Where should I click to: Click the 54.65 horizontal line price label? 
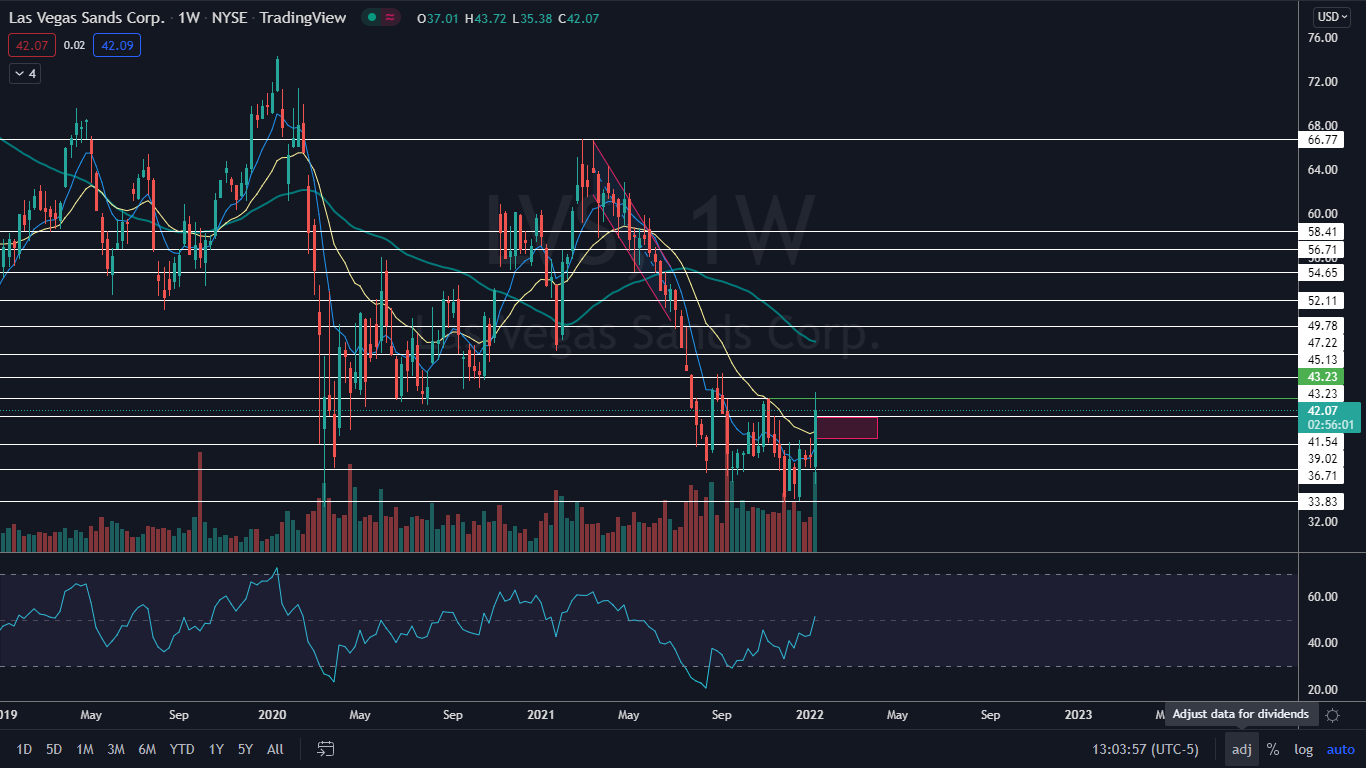1322,273
